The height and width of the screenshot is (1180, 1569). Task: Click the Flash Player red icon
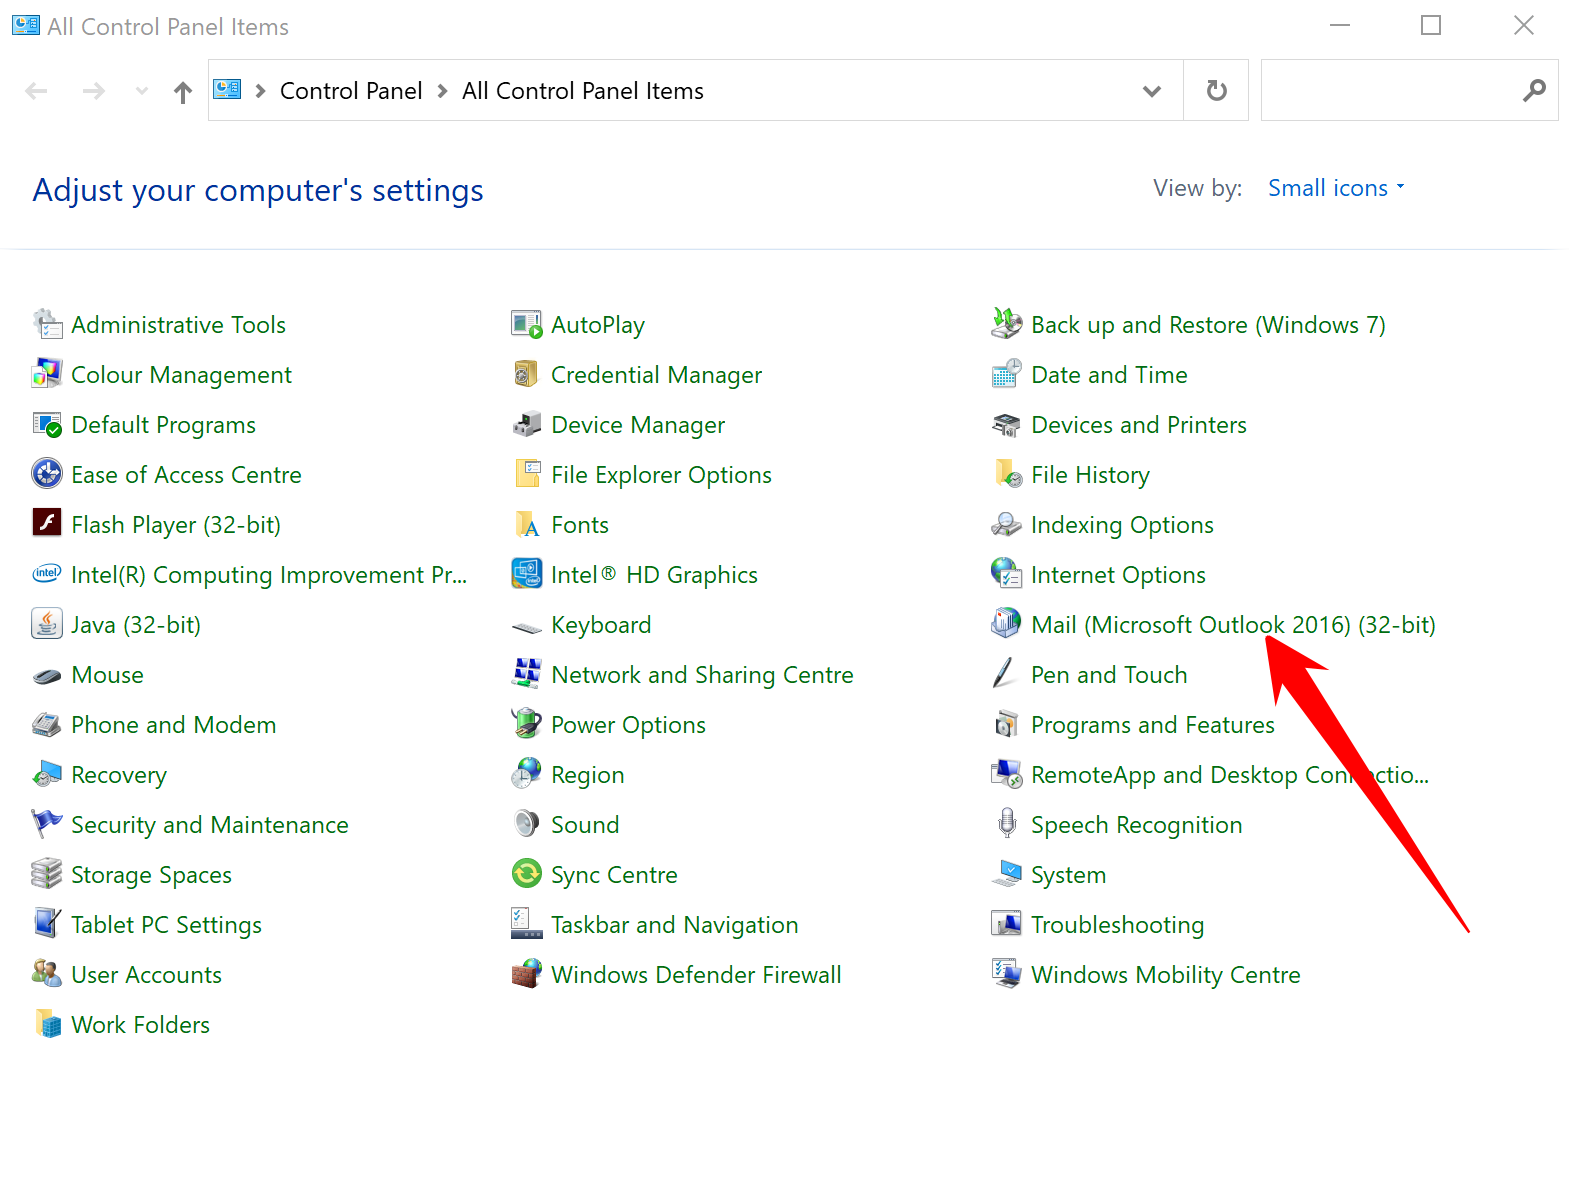47,522
